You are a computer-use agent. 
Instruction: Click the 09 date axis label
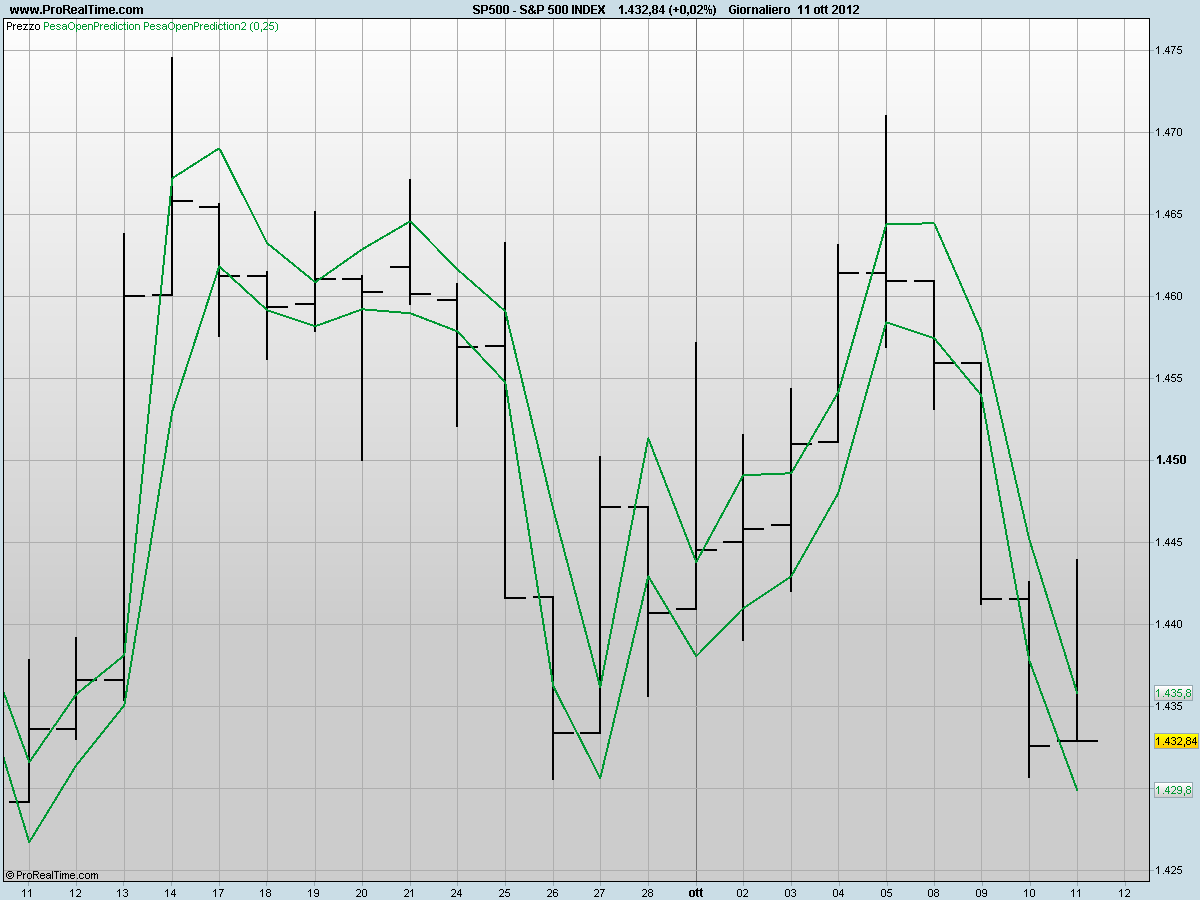(981, 891)
